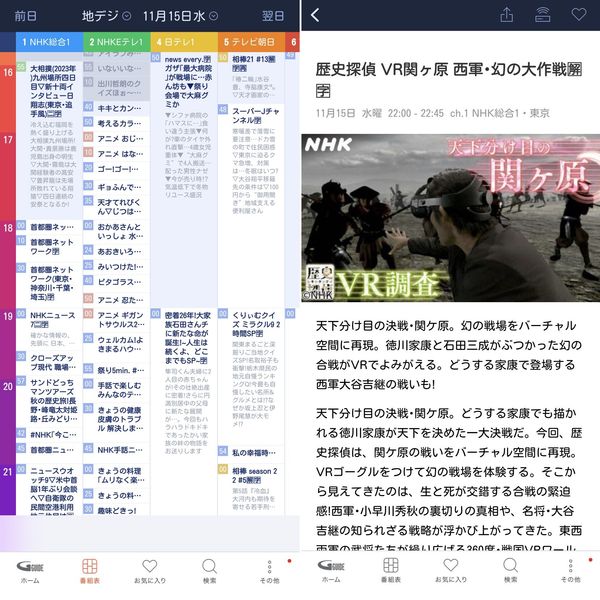The image size is (600, 600).
Task: Open 番組表 tab in left screen
Action: tap(90, 572)
